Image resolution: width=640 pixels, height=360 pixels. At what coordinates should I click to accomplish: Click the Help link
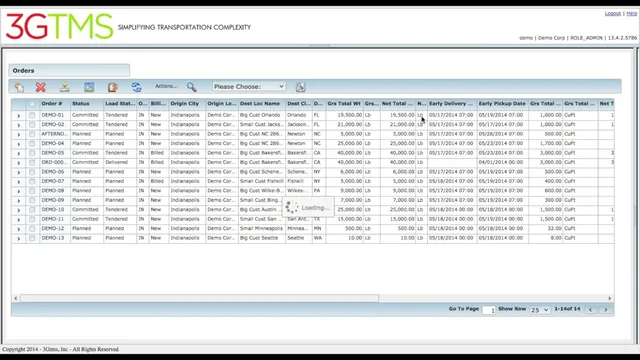coord(631,13)
